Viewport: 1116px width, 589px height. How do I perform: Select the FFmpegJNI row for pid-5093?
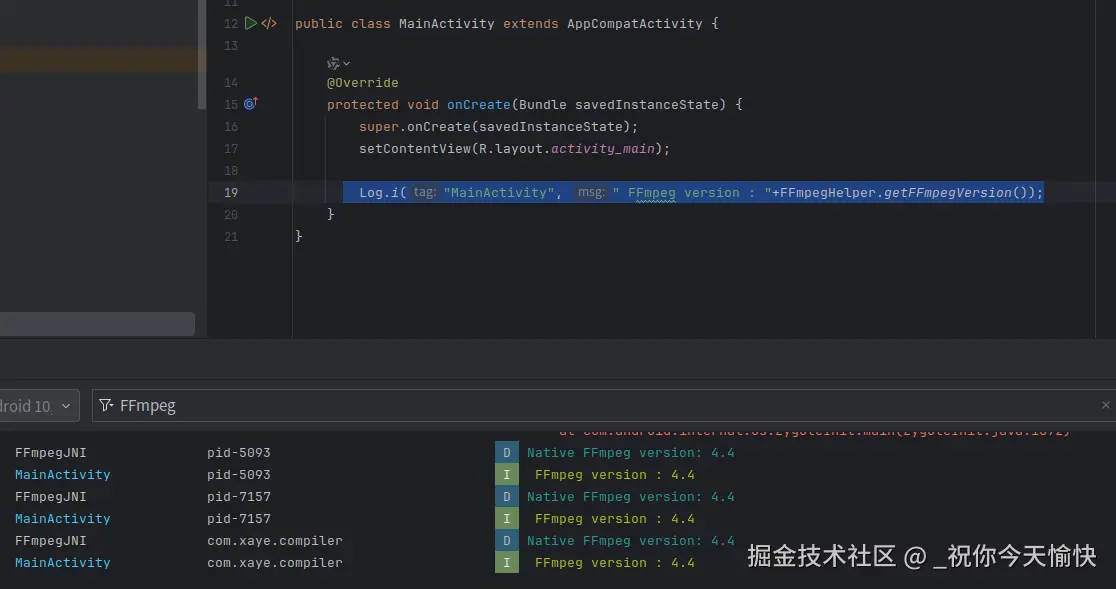point(51,453)
